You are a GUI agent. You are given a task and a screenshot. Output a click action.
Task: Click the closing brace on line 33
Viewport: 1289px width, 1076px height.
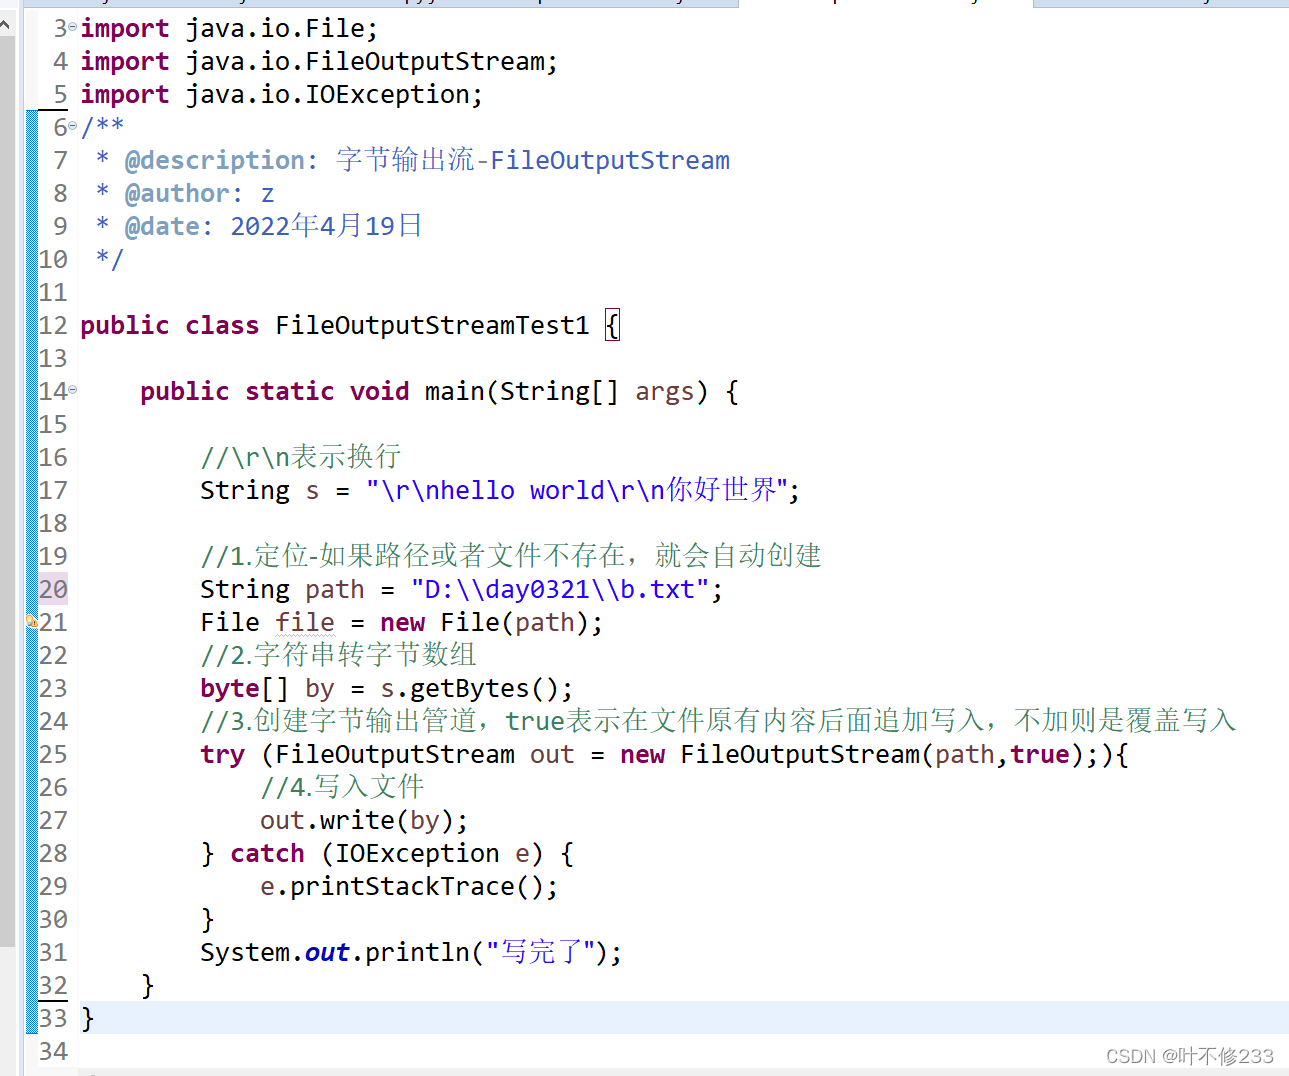[x=88, y=1018]
